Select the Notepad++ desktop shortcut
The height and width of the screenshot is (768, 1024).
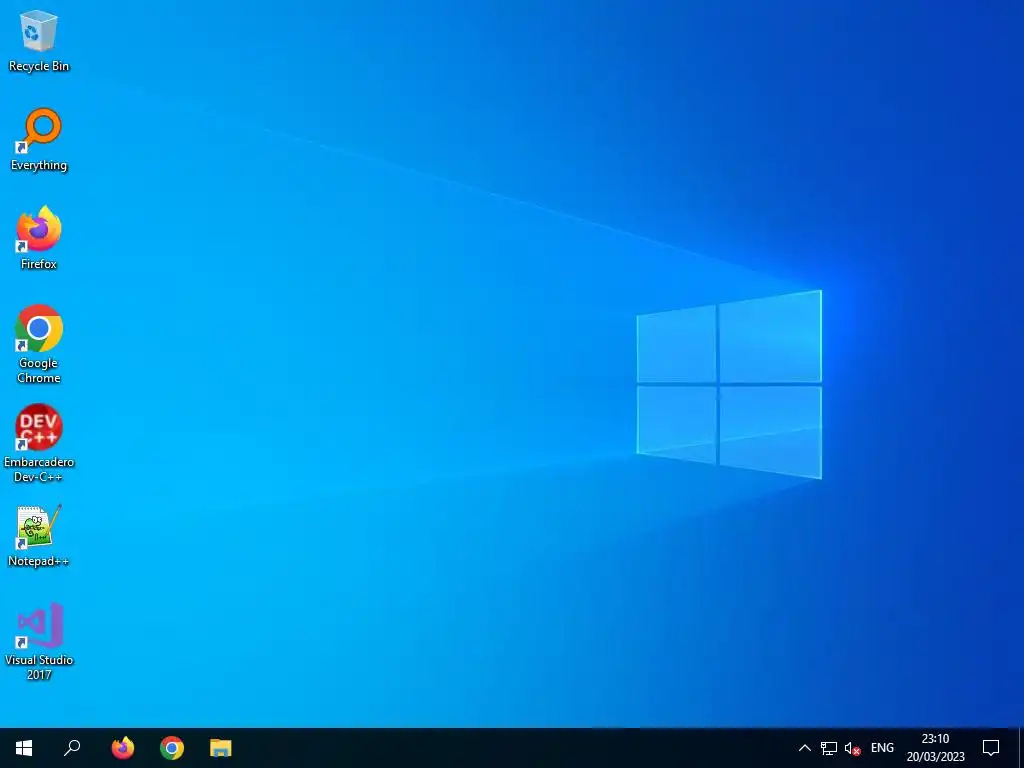(39, 536)
